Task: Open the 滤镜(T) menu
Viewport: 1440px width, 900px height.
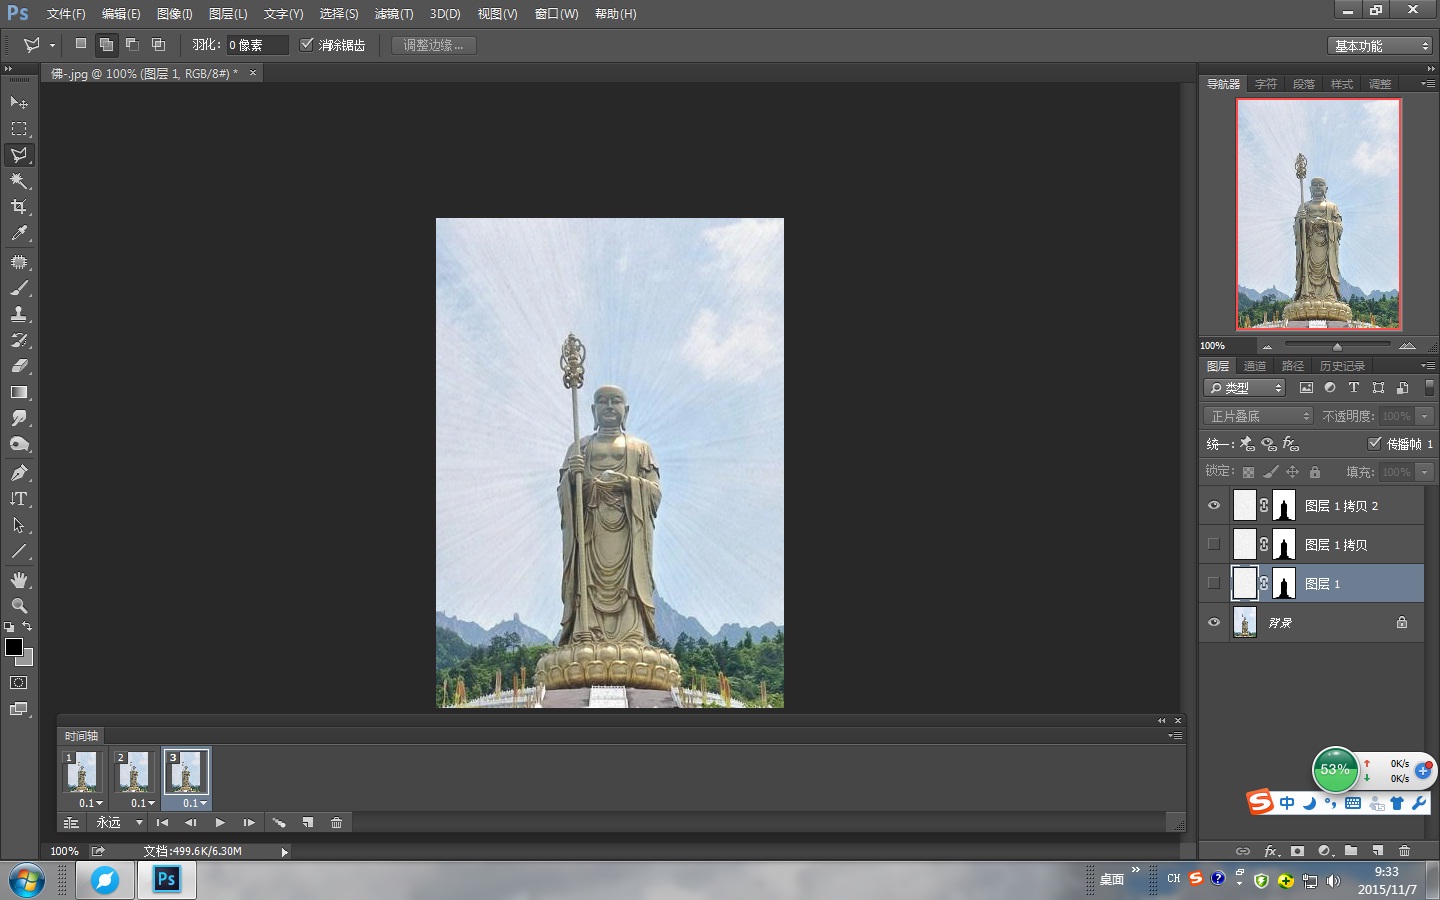Action: (394, 14)
